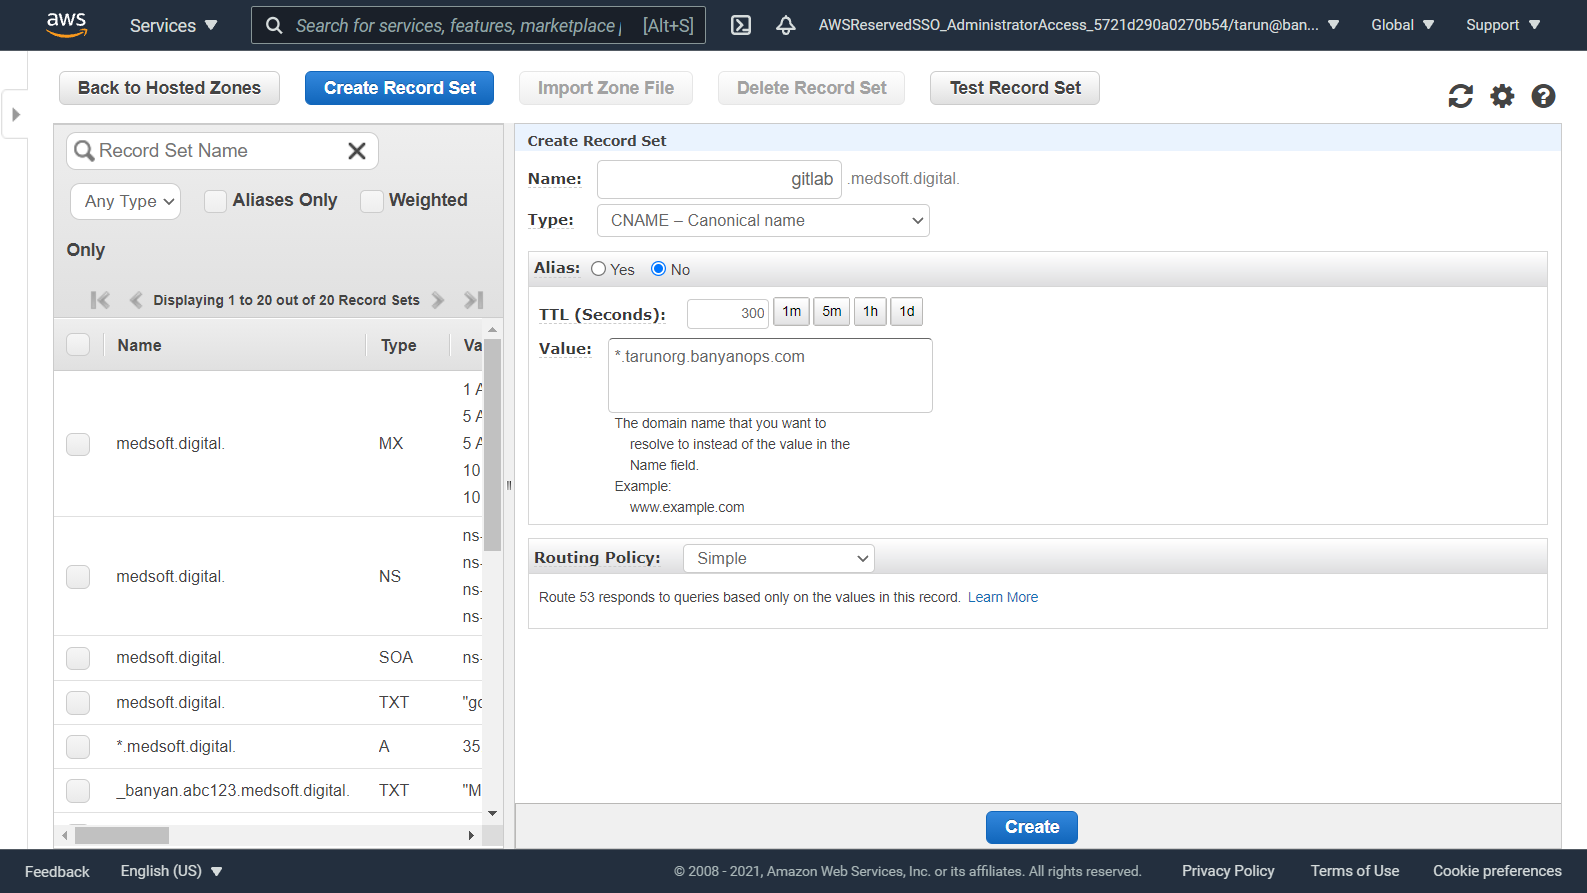
Task: Open the Services menu
Action: click(x=173, y=25)
